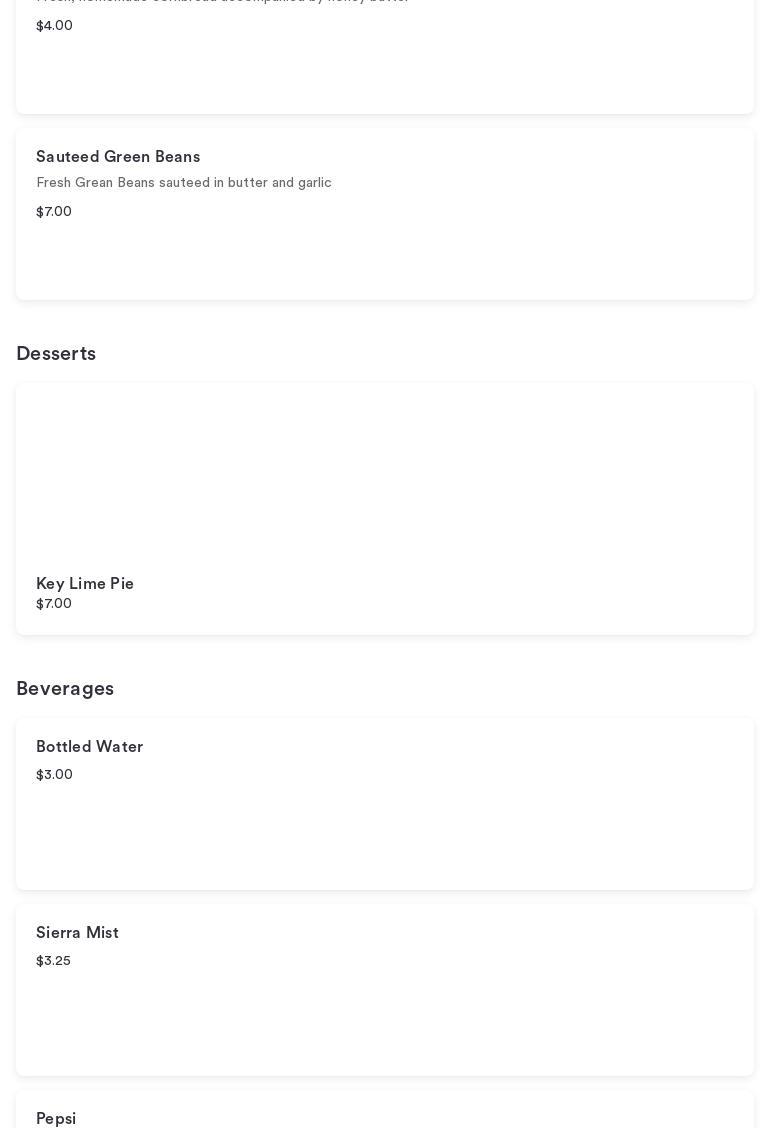Open the Sierra Mist item title
The image size is (770, 1128).
point(77,933)
